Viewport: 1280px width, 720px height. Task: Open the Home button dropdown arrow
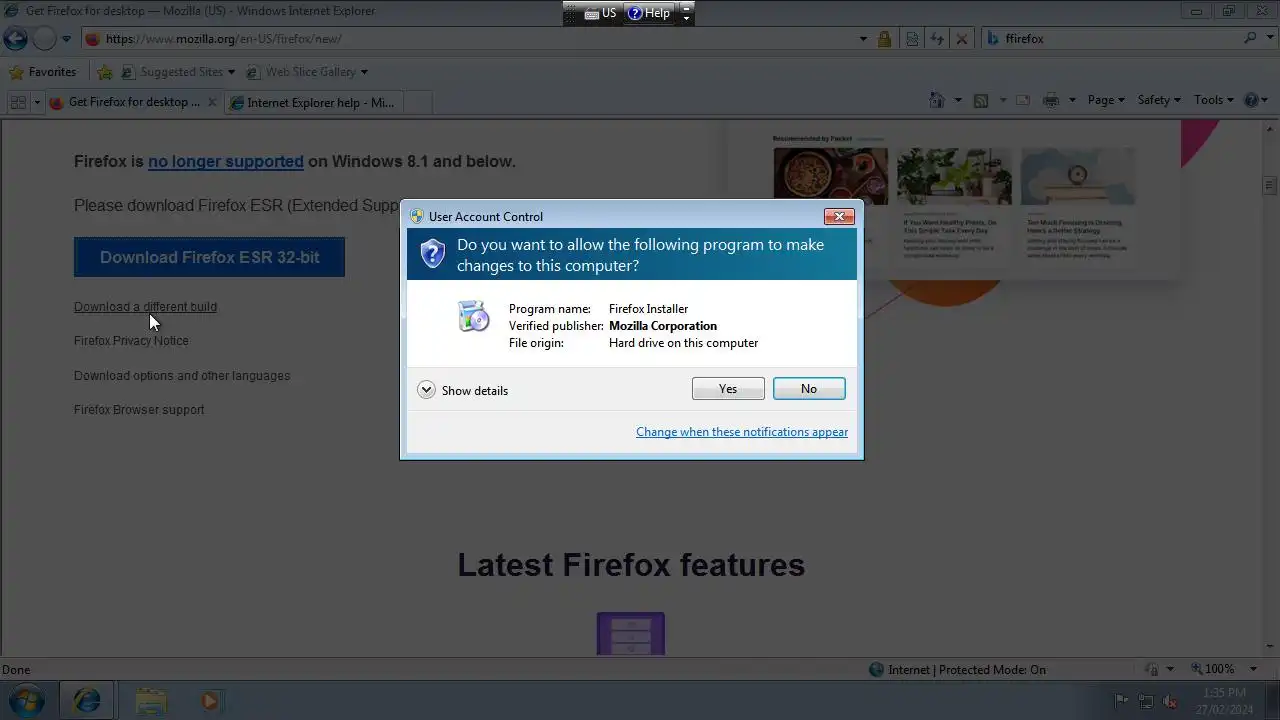click(x=958, y=100)
